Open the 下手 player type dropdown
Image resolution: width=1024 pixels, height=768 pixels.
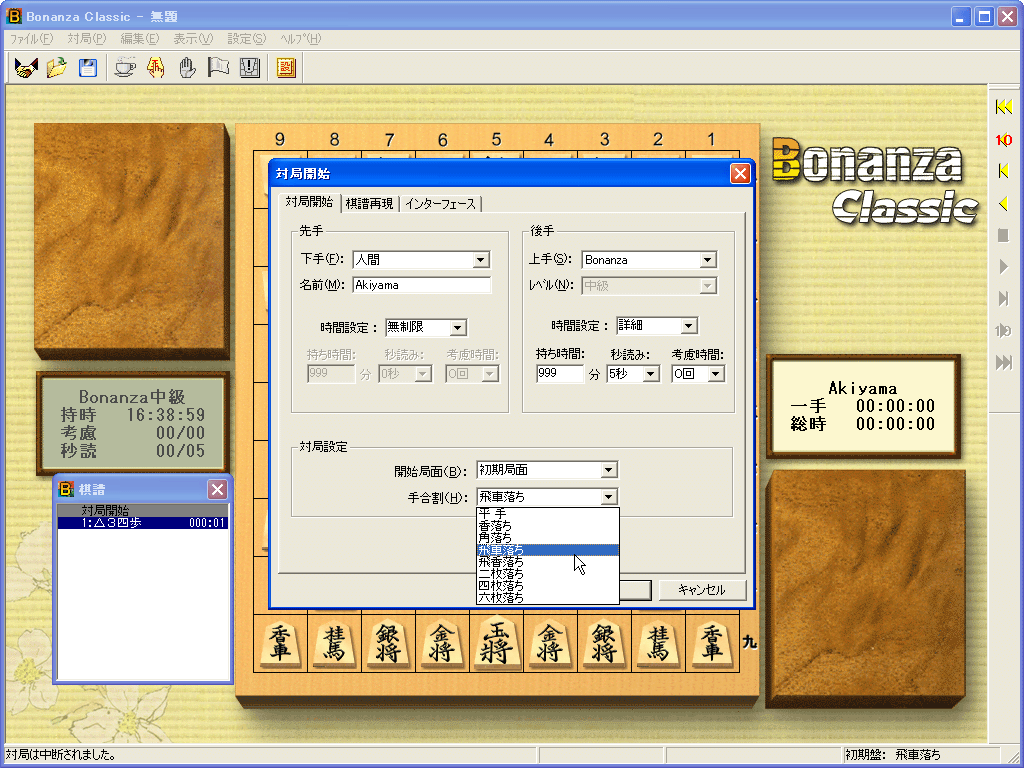tap(481, 260)
